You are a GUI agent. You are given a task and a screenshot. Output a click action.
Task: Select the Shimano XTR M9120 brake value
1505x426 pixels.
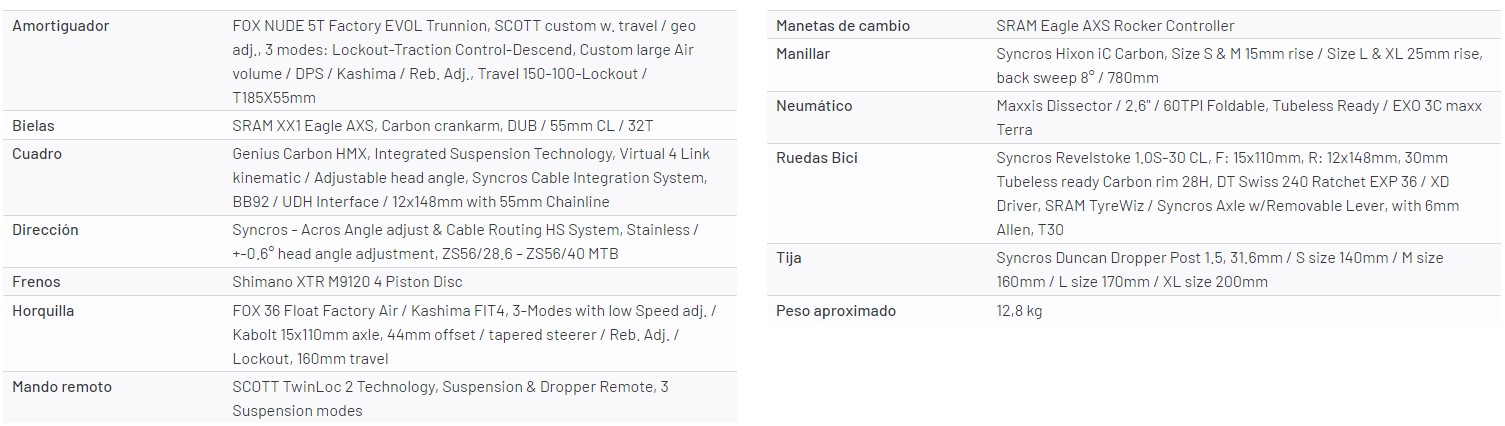coord(347,282)
